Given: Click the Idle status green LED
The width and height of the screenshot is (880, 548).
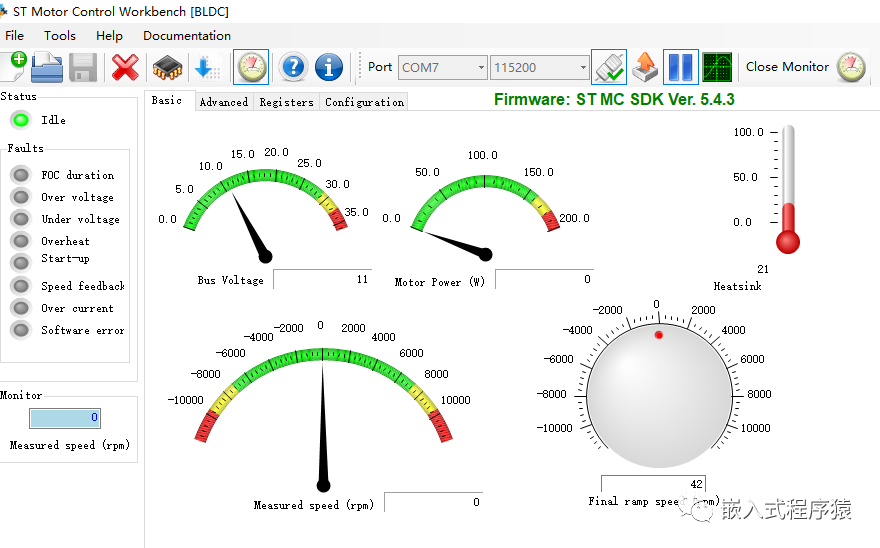Looking at the screenshot, I should tap(21, 120).
